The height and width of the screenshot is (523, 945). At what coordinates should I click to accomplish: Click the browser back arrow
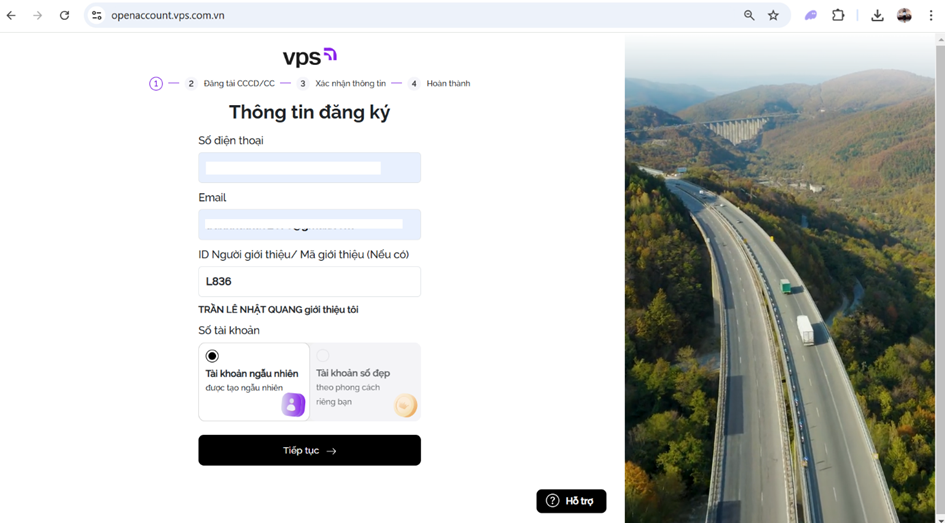[x=11, y=16]
